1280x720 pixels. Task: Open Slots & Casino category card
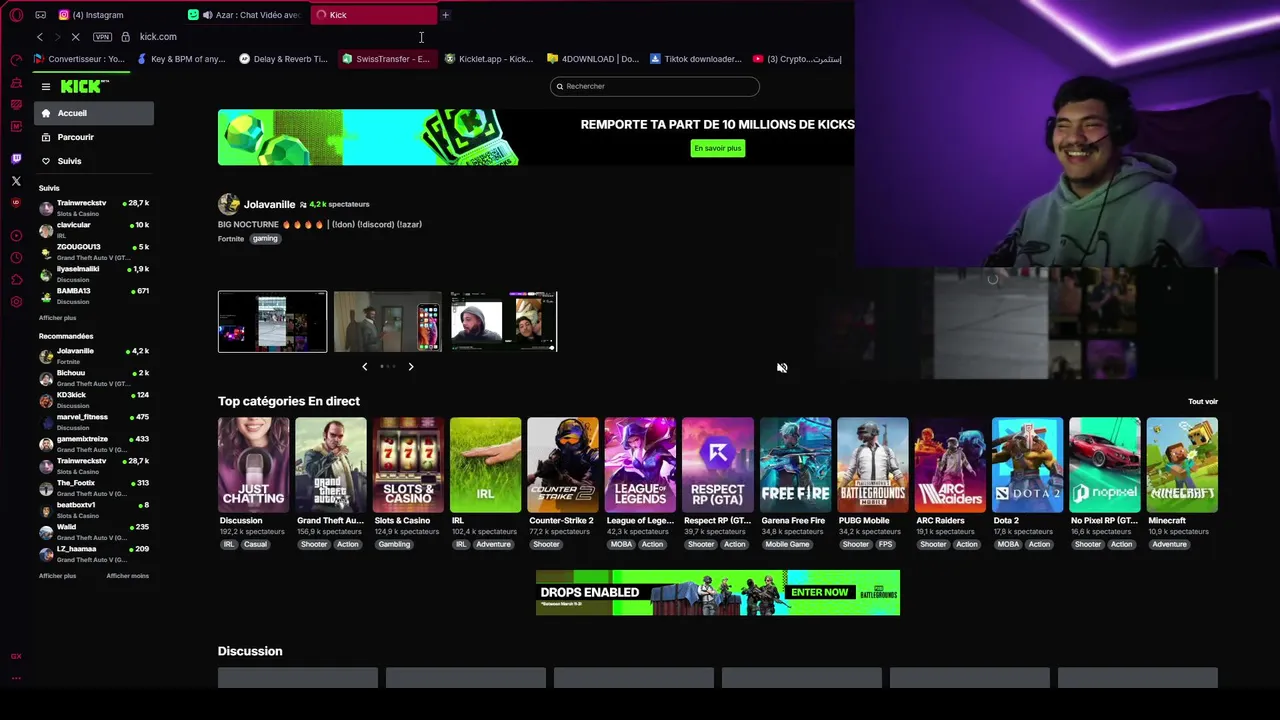coord(408,465)
